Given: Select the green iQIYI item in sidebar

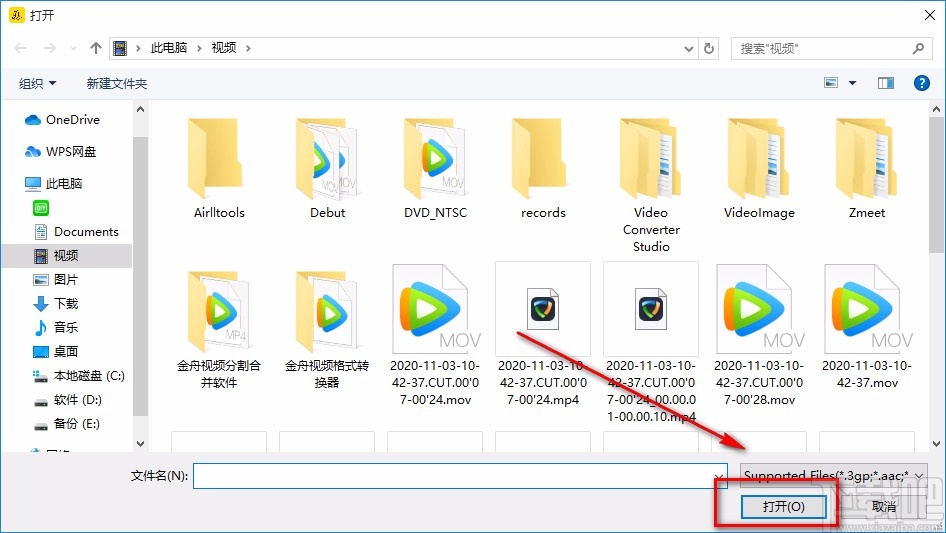Looking at the screenshot, I should pyautogui.click(x=41, y=208).
